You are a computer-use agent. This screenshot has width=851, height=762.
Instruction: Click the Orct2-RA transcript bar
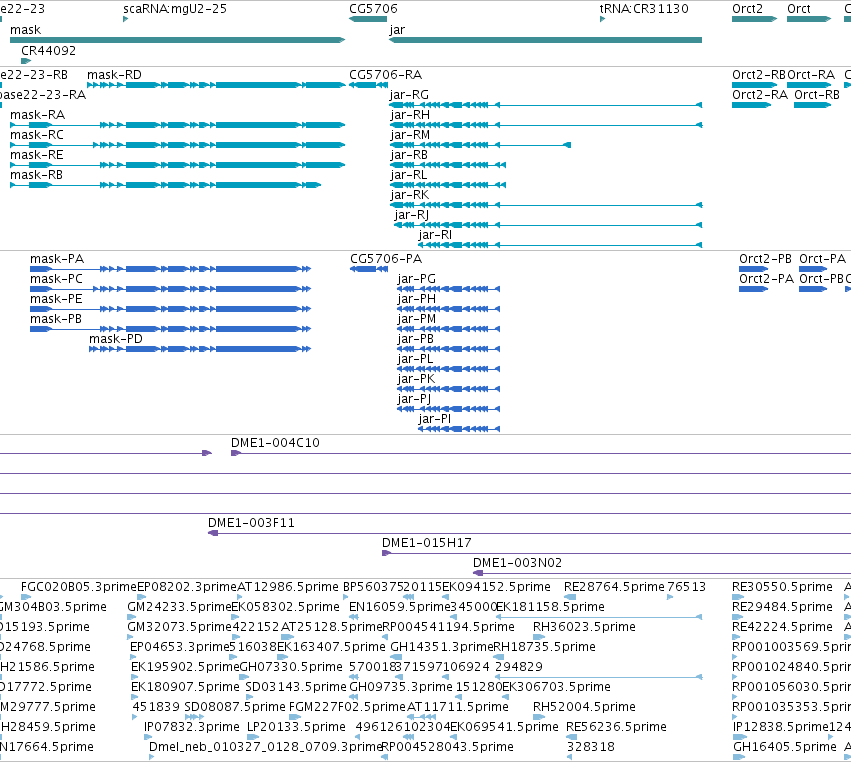752,105
